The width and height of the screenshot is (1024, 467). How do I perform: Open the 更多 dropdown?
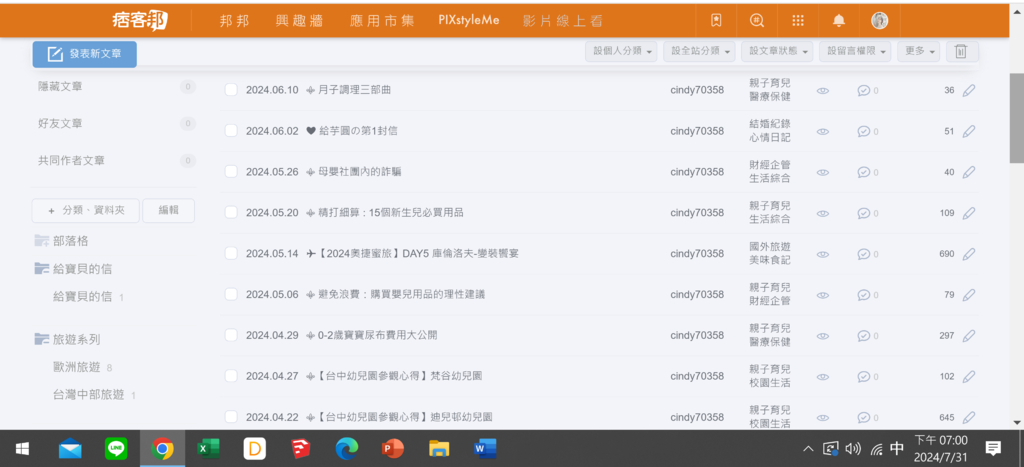click(x=918, y=52)
